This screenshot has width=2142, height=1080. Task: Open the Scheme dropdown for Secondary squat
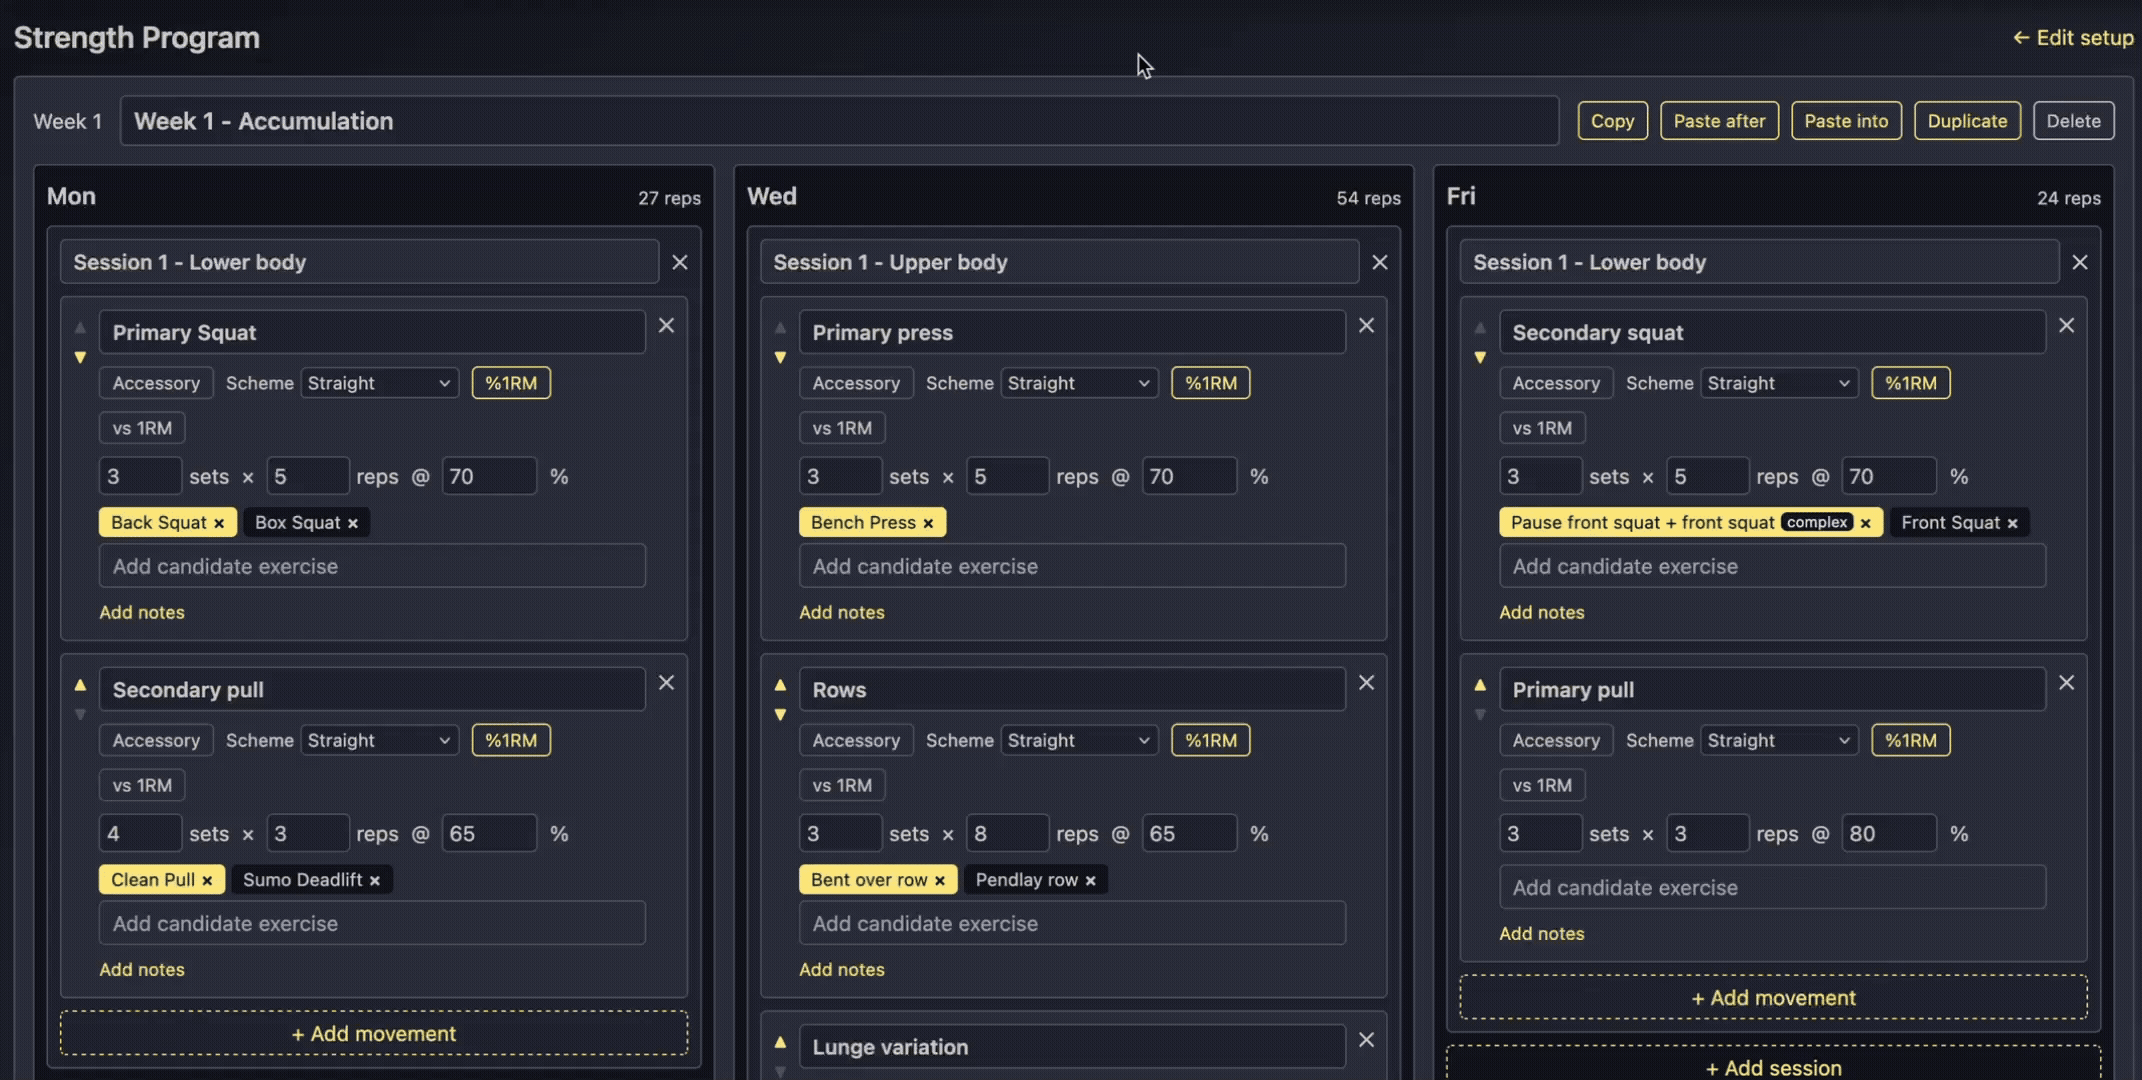click(1779, 382)
